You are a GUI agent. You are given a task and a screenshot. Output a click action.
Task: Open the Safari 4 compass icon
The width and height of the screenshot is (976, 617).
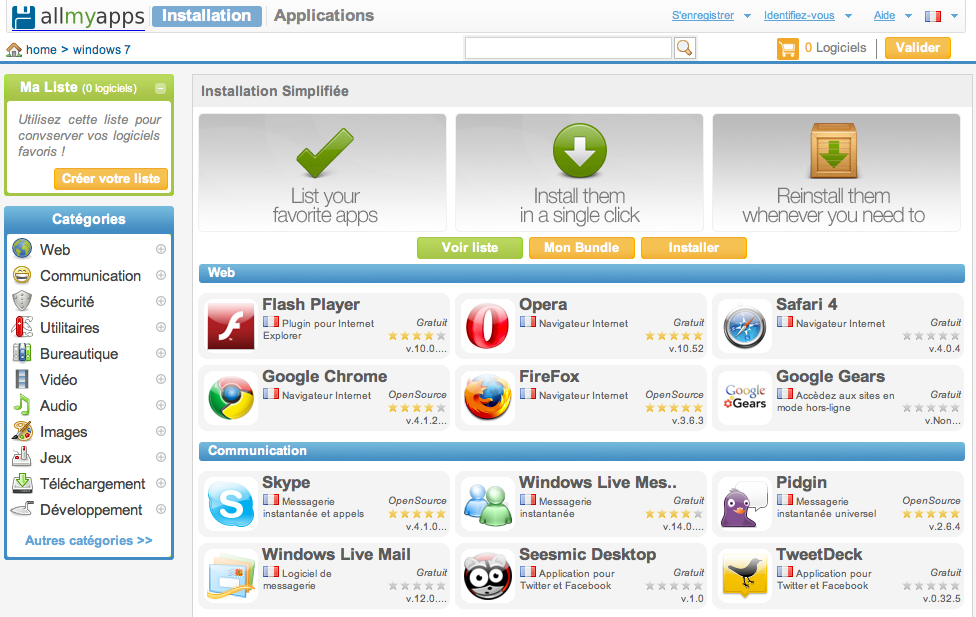pos(744,327)
